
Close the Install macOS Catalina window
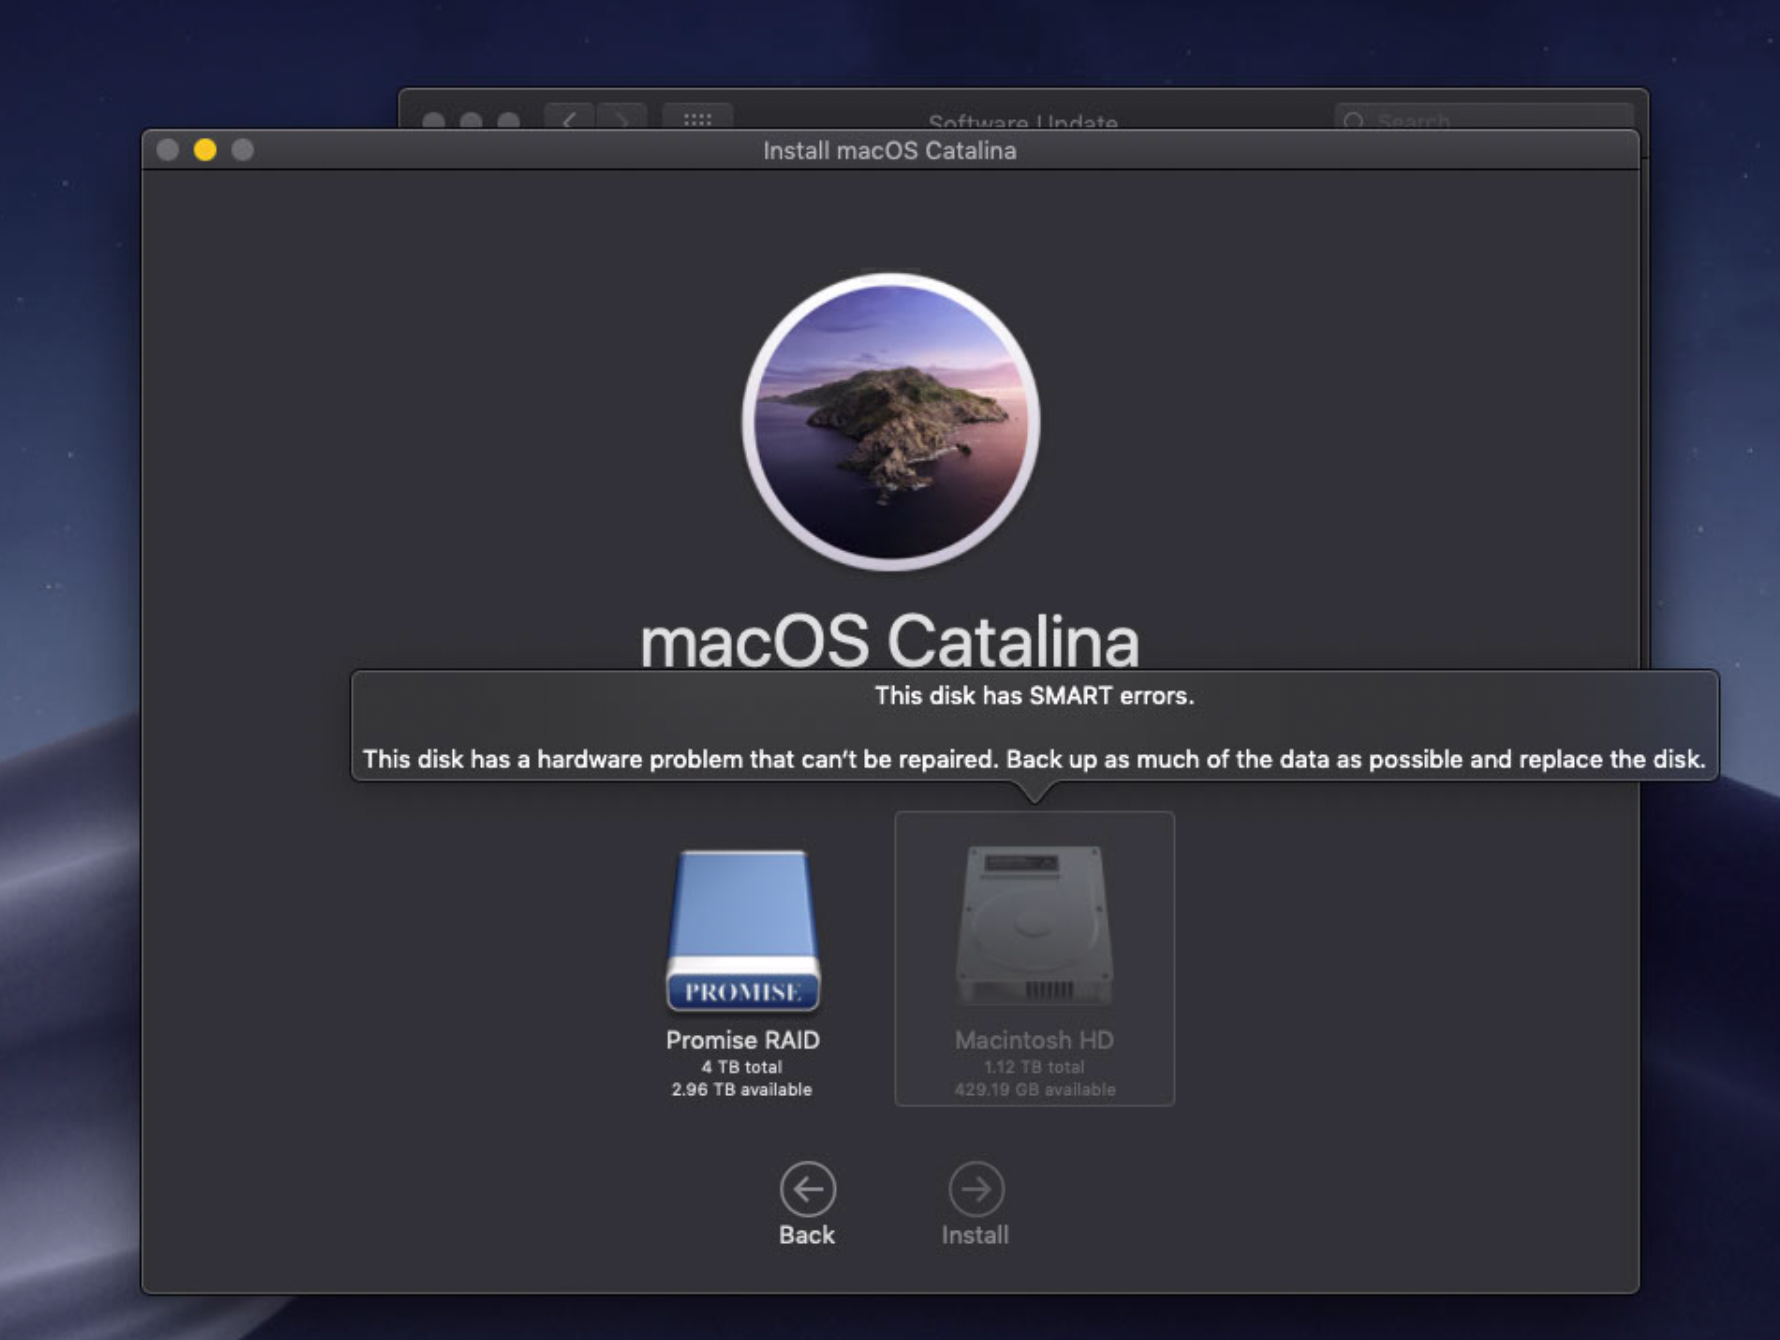pos(168,150)
